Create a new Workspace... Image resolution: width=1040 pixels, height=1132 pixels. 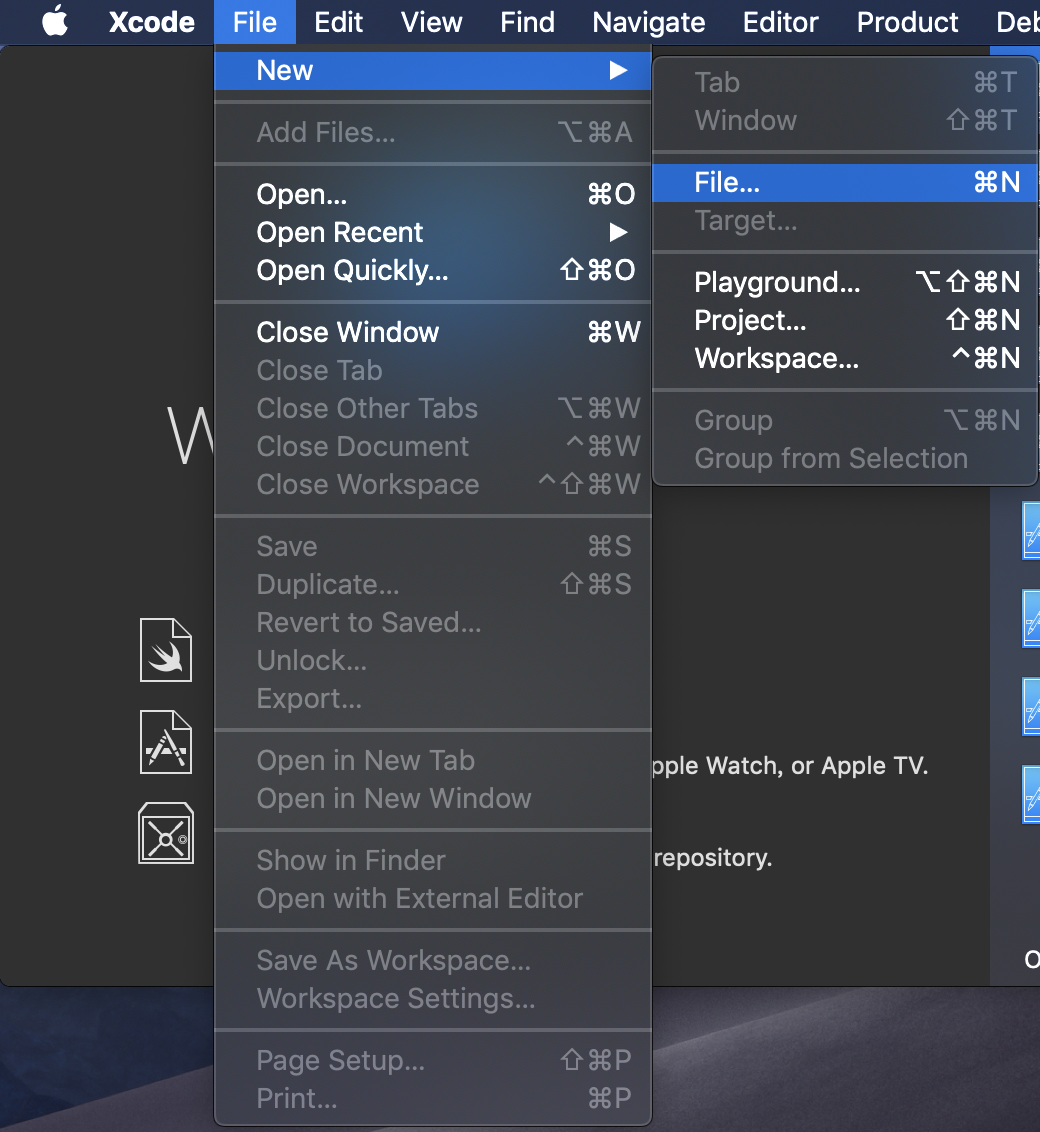(x=845, y=359)
